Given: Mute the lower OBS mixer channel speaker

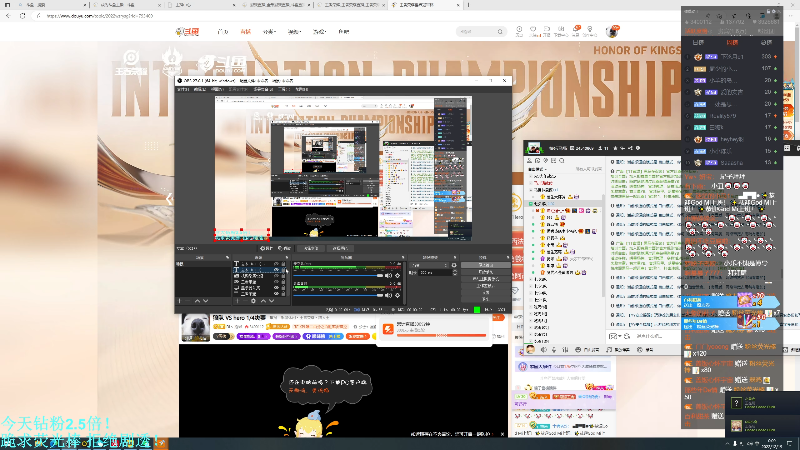Looking at the screenshot, I should (388, 295).
